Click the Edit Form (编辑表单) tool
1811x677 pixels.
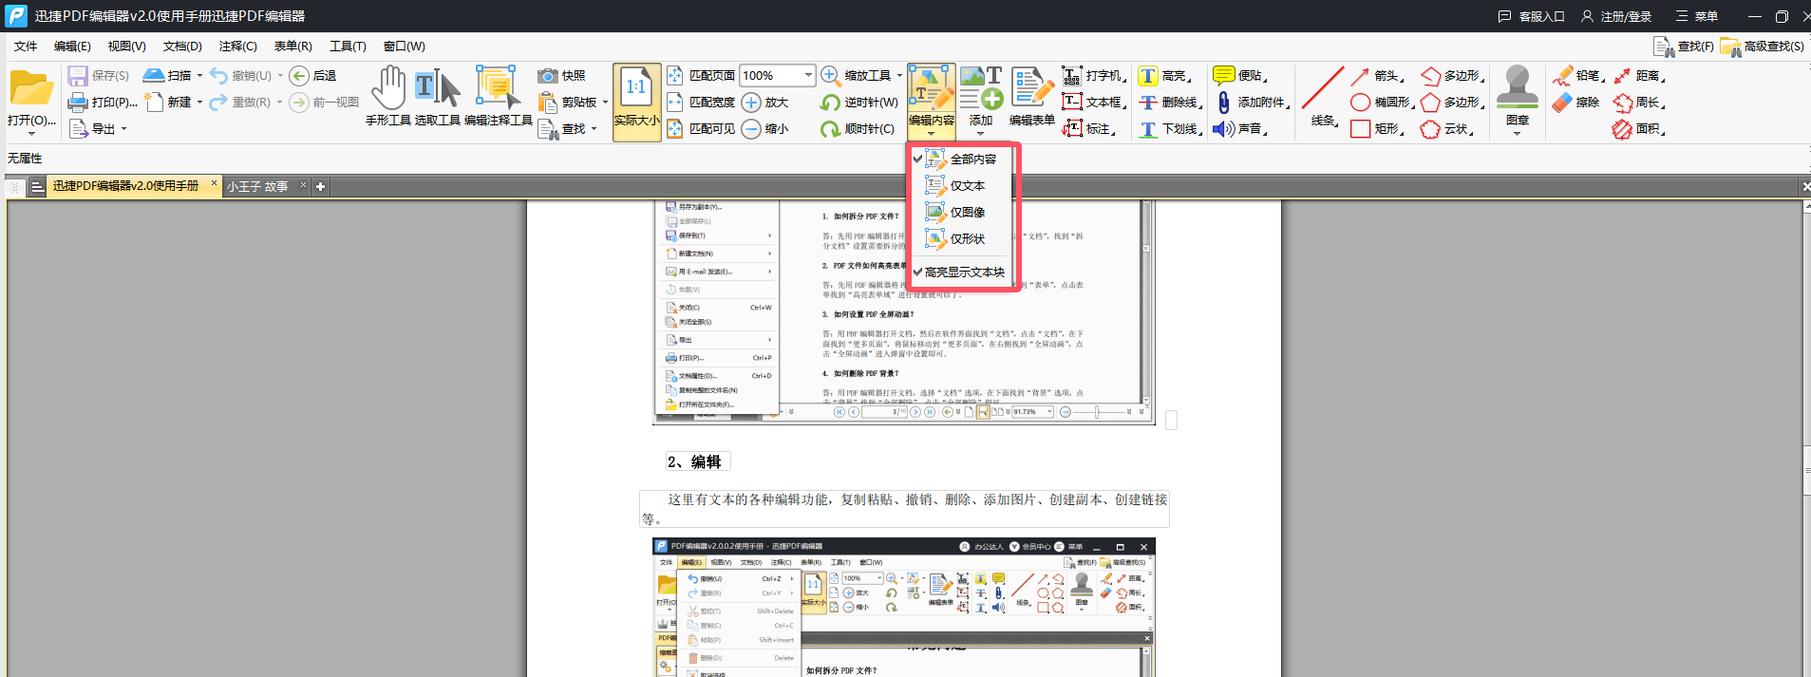point(1032,97)
